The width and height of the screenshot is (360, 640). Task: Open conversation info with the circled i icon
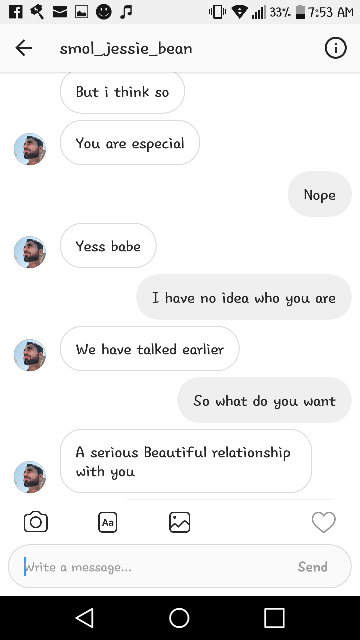(x=336, y=48)
